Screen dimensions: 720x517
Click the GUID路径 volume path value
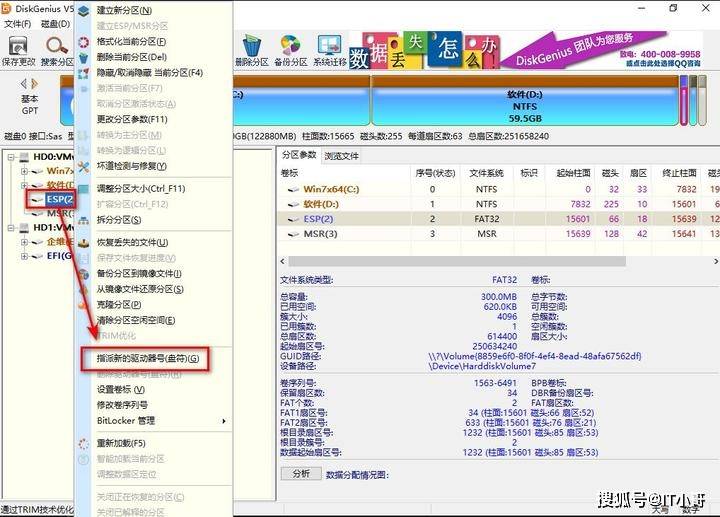pos(534,356)
